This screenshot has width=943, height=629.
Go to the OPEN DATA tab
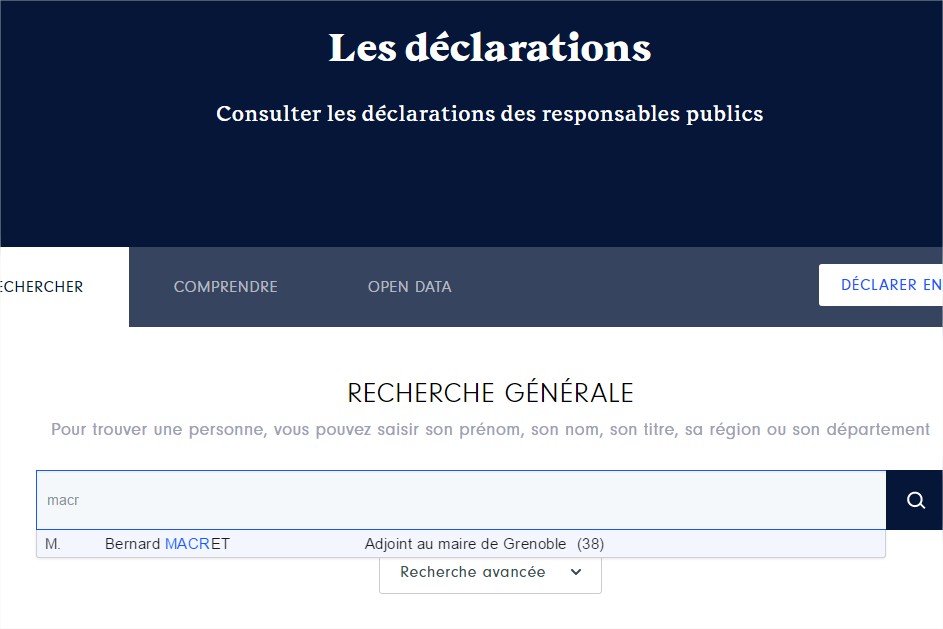click(410, 287)
